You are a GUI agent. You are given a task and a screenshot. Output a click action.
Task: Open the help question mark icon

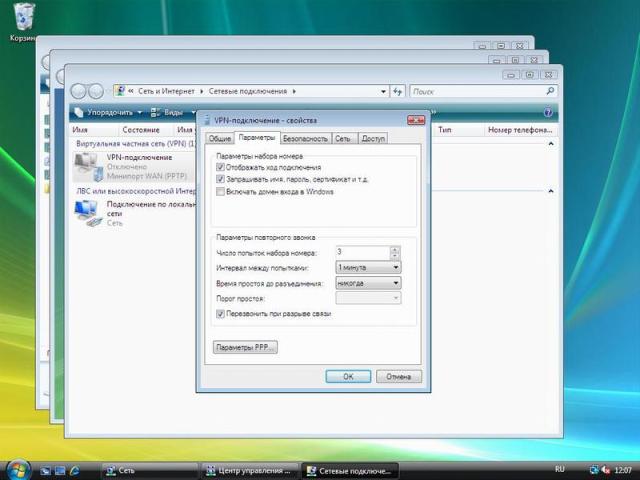(548, 113)
